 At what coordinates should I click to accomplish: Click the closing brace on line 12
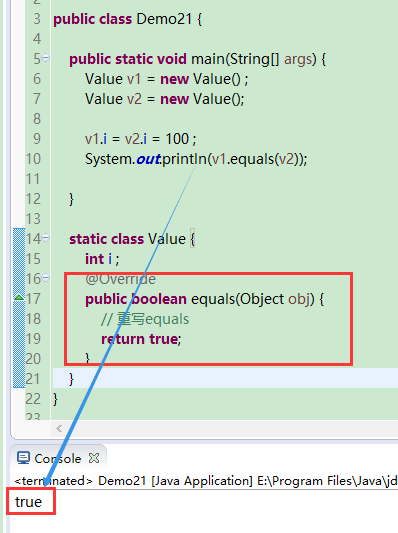pyautogui.click(x=71, y=199)
